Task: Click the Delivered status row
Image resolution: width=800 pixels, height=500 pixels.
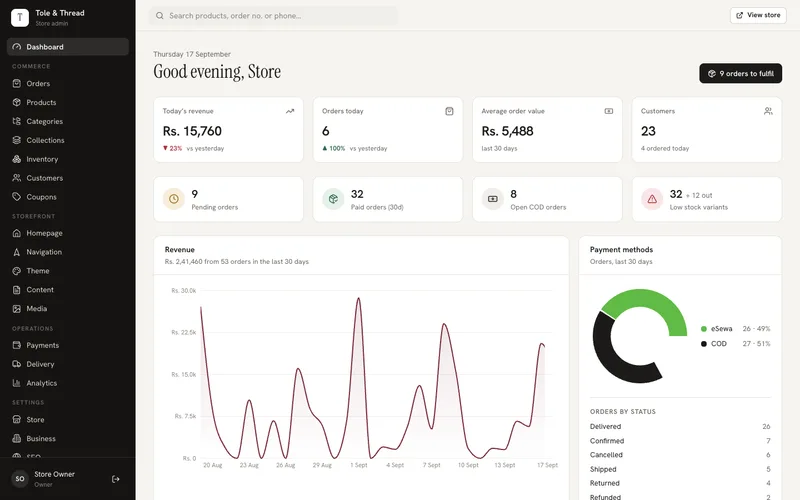Action: (680, 427)
